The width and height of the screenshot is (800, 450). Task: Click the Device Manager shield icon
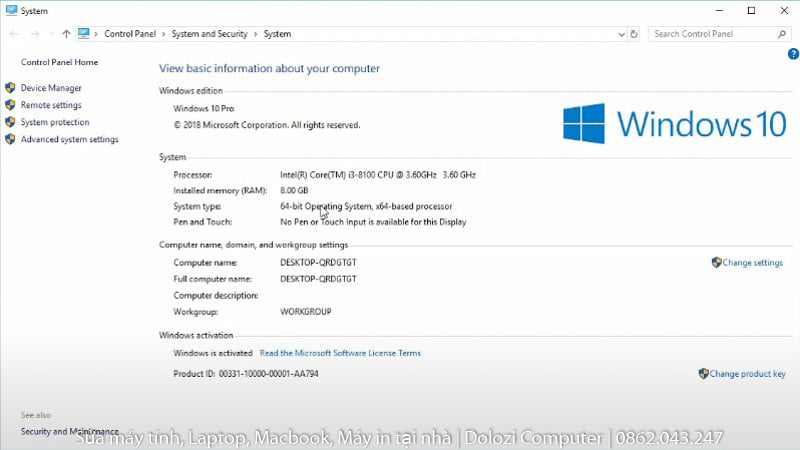click(x=11, y=88)
